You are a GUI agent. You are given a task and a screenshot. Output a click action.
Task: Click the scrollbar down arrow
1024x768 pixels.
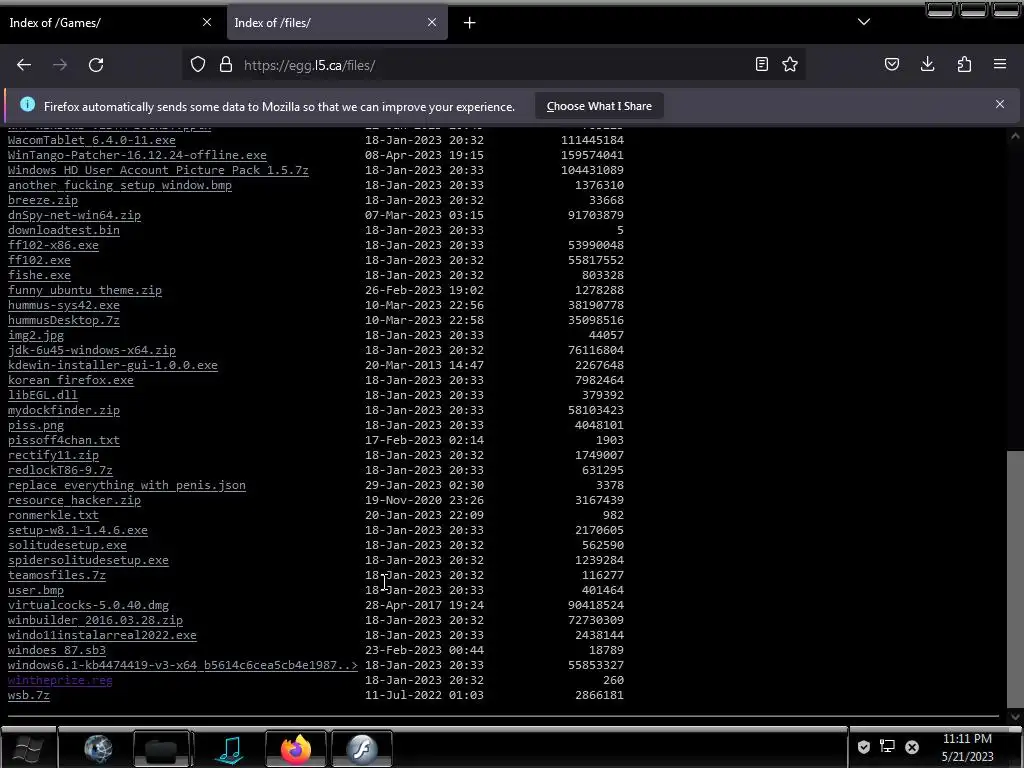pos(1015,716)
